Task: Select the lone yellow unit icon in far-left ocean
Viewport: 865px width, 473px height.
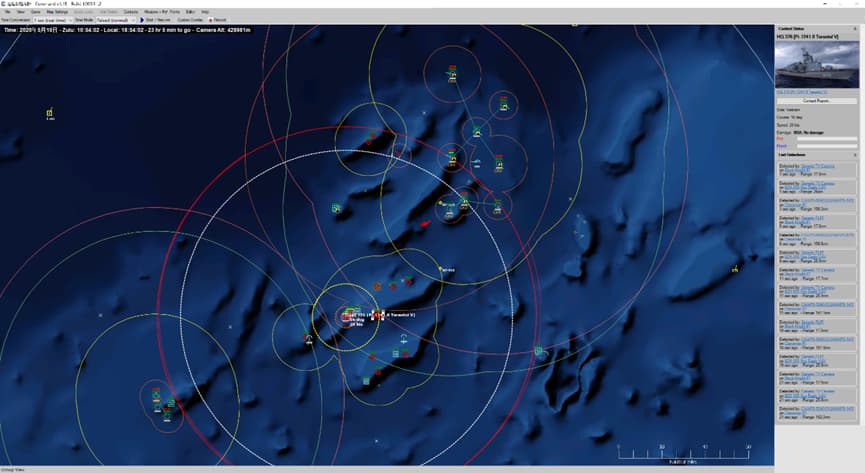Action: pyautogui.click(x=50, y=113)
